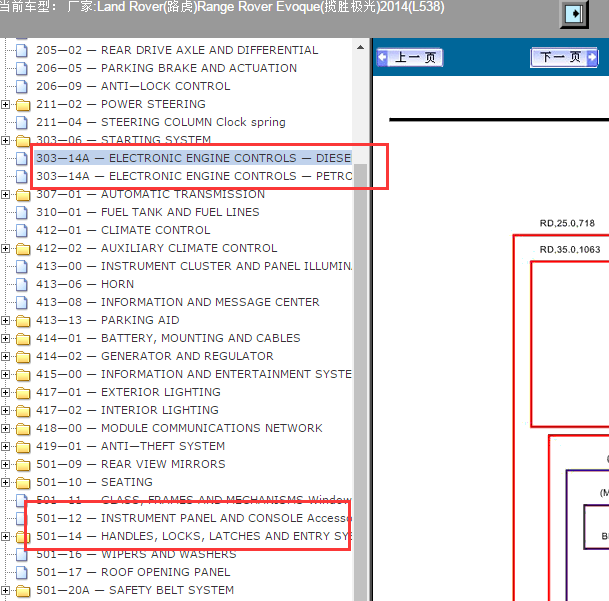The height and width of the screenshot is (601, 609).
Task: Click folder icon beside 419-01 ANTI-THEFT SYSTEM
Action: [x=23, y=447]
